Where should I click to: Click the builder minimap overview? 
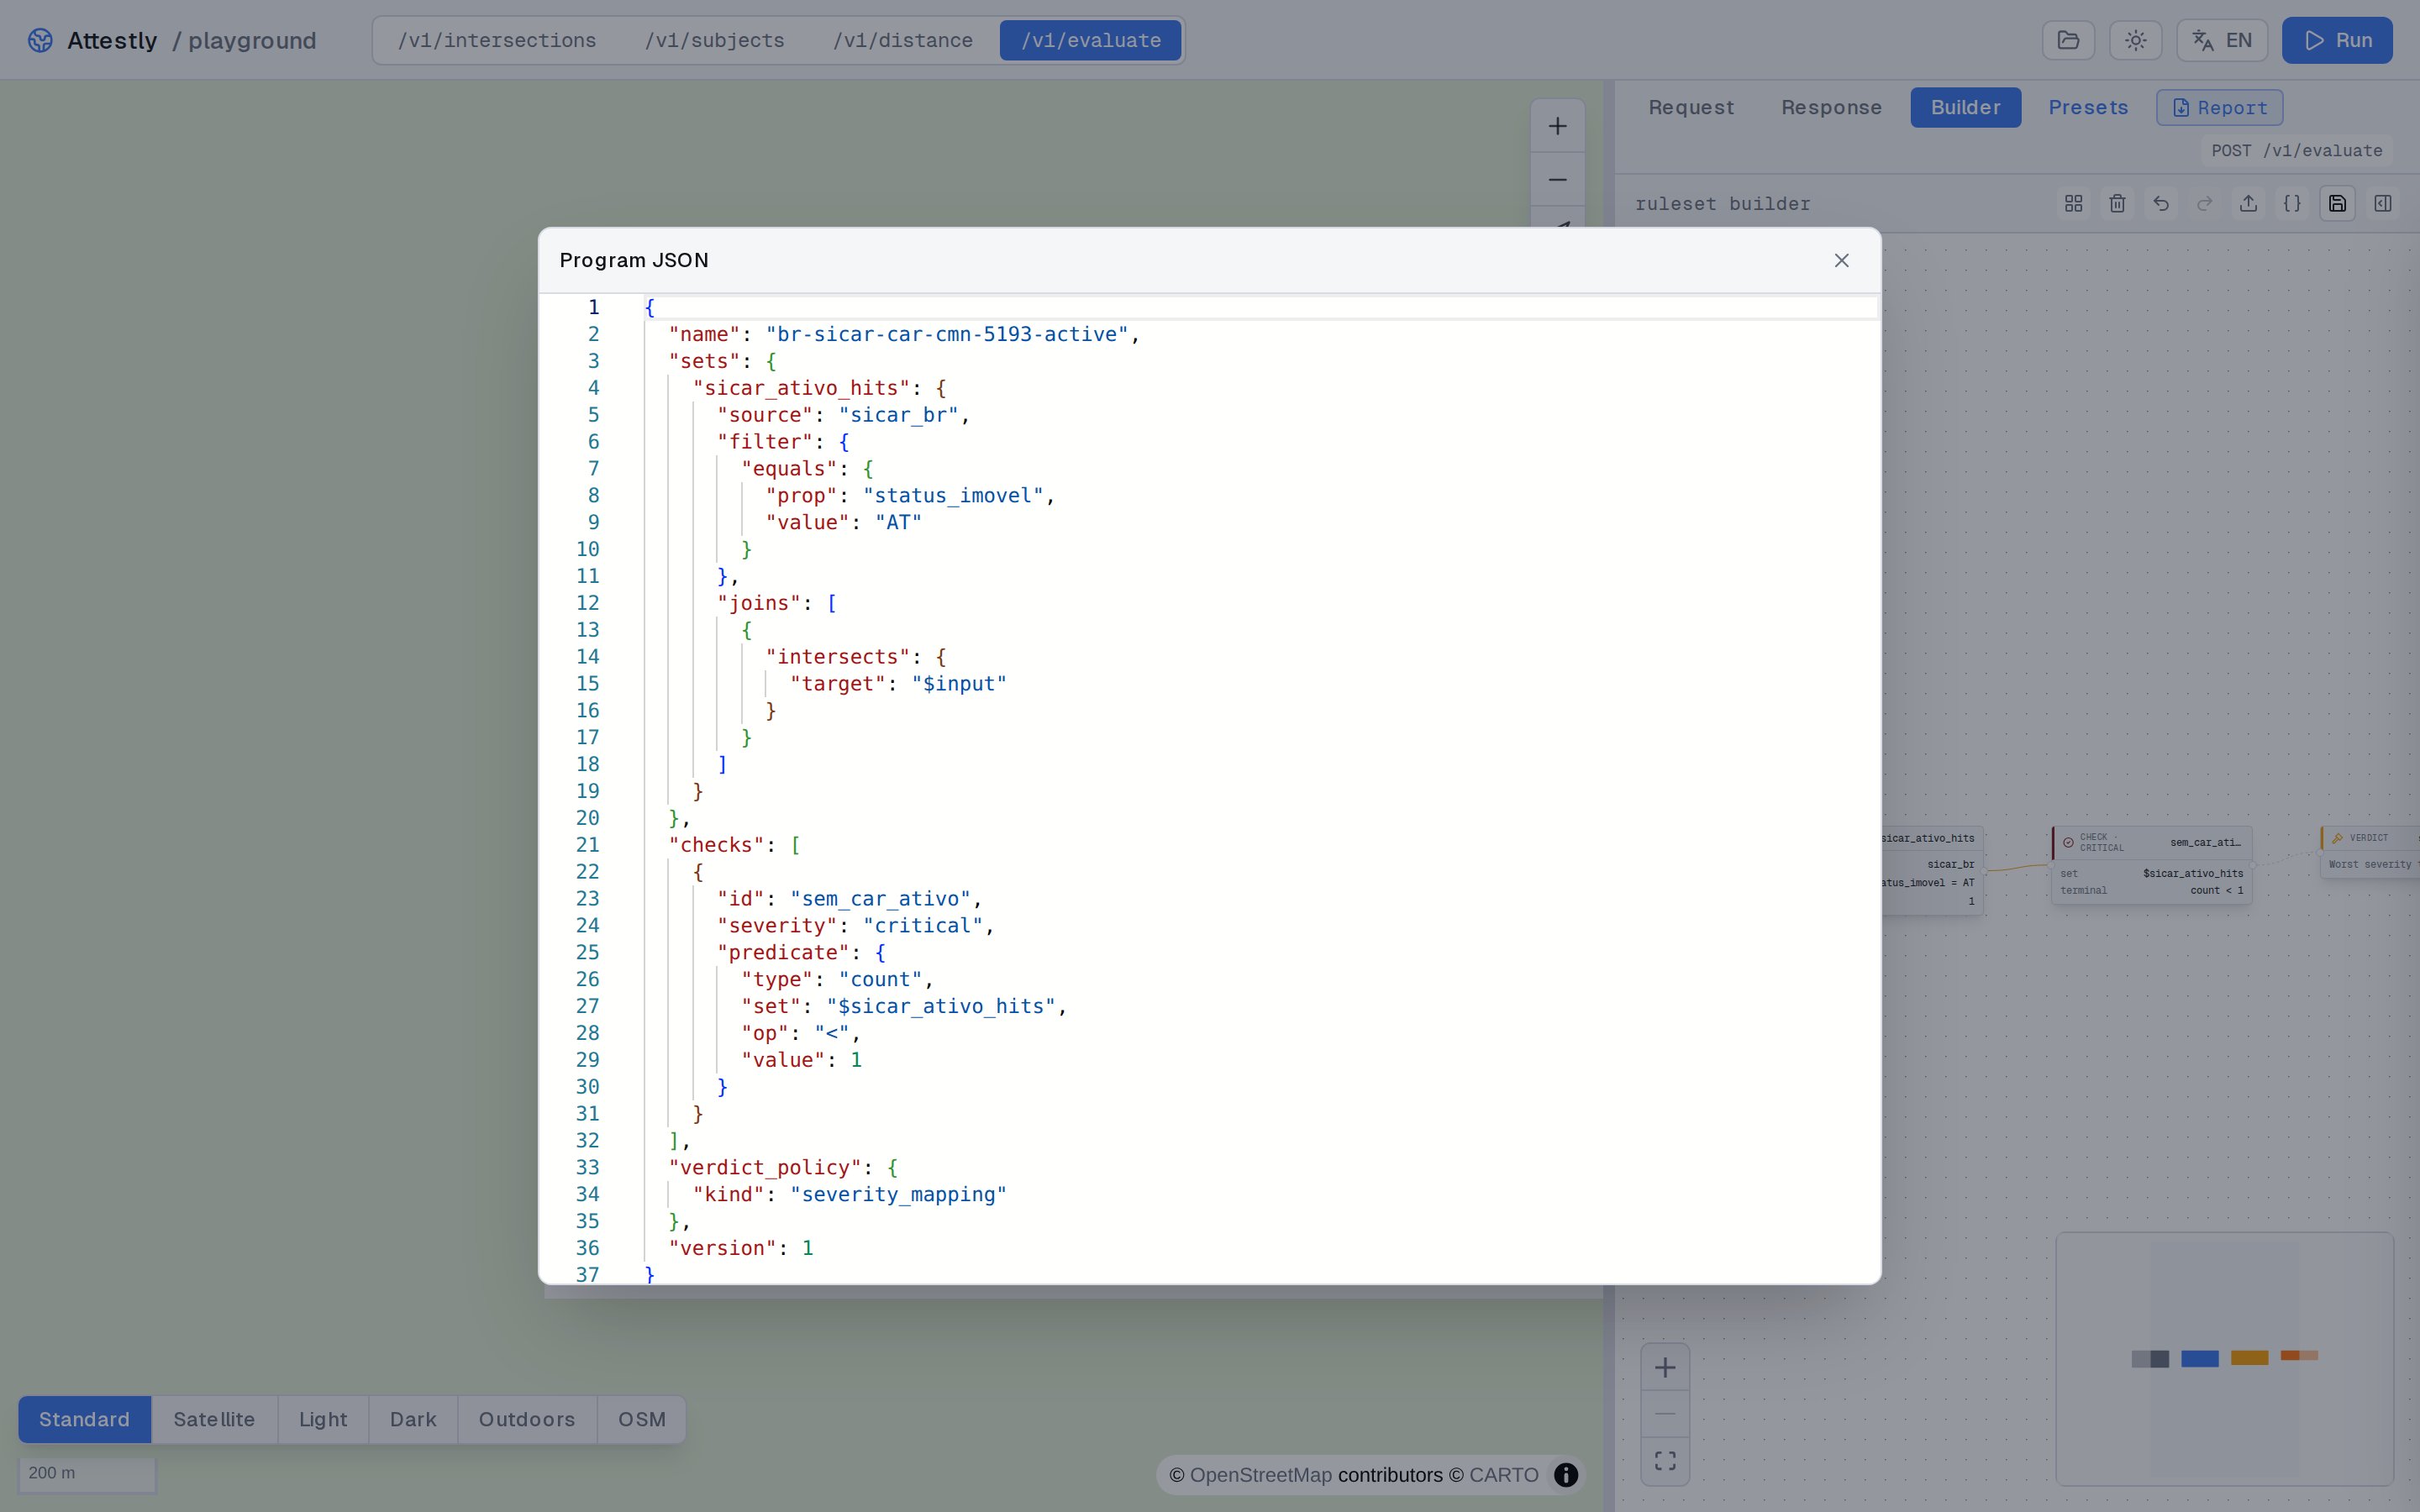(2224, 1358)
